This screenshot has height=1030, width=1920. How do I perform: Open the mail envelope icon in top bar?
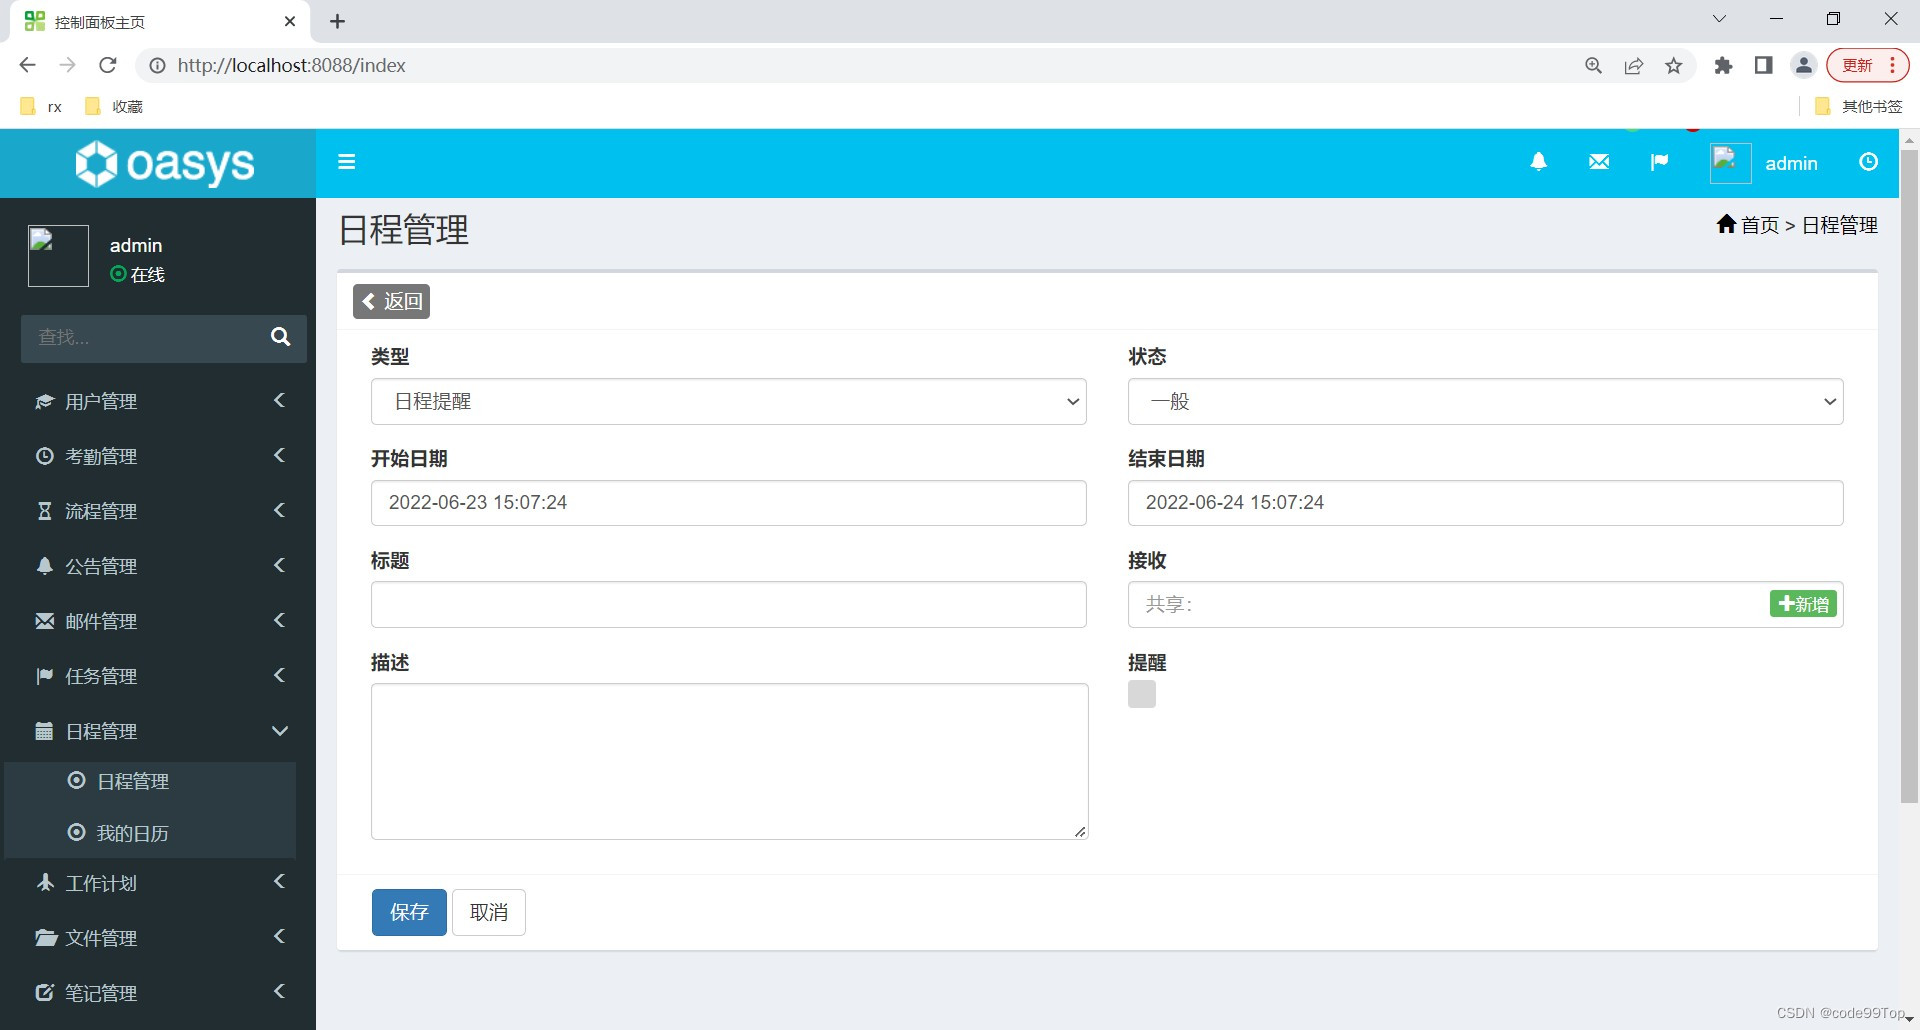(1598, 161)
